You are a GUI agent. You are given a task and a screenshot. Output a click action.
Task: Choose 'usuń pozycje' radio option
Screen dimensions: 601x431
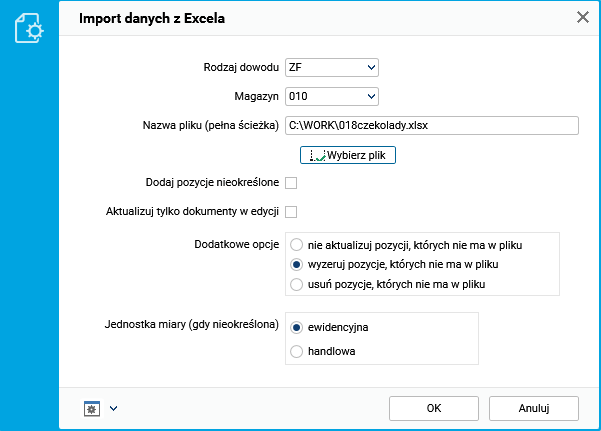point(296,285)
